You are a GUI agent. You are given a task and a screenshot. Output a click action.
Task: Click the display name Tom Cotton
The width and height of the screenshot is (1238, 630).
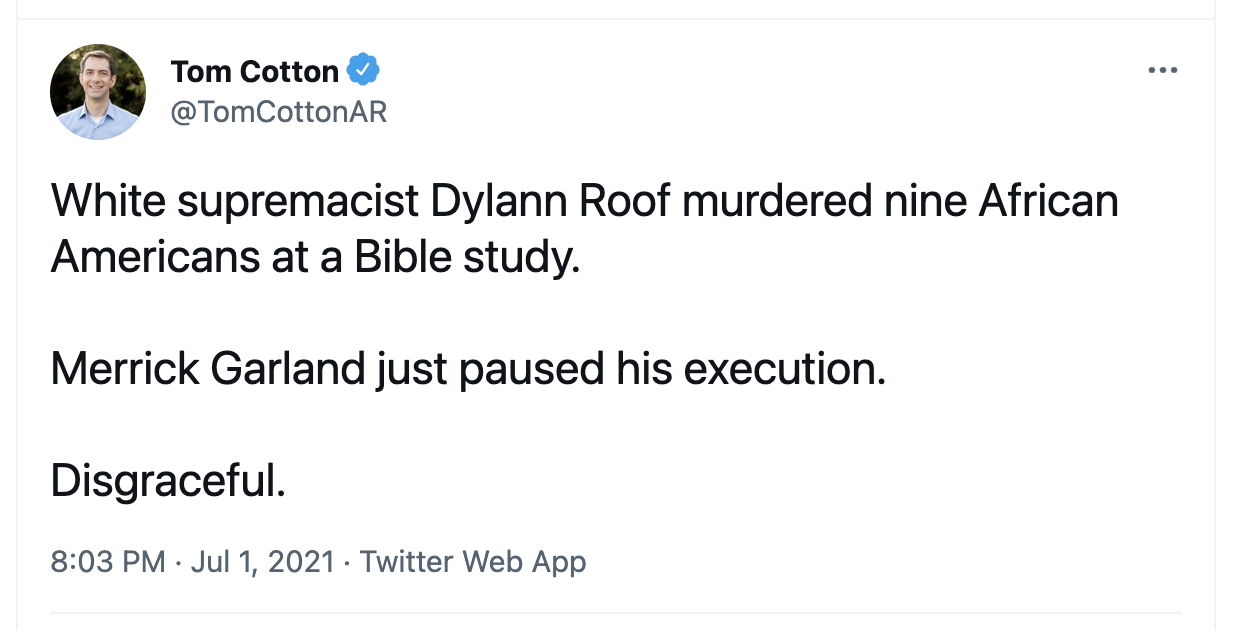(x=254, y=72)
